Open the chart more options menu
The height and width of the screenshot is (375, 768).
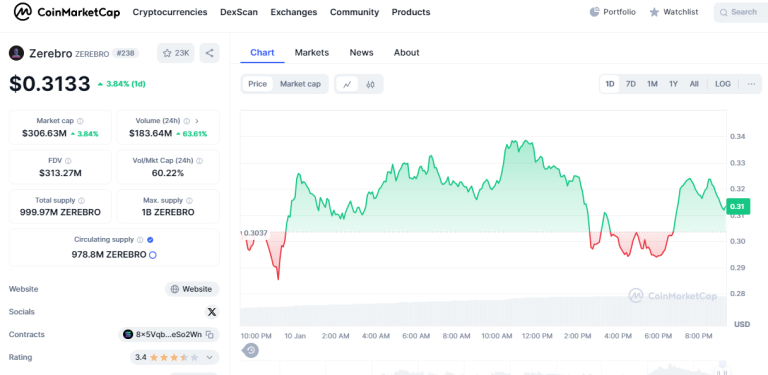pyautogui.click(x=751, y=84)
